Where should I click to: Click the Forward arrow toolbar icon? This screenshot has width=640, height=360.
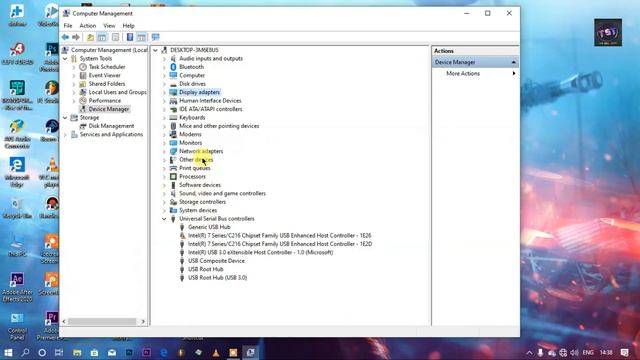(76, 37)
